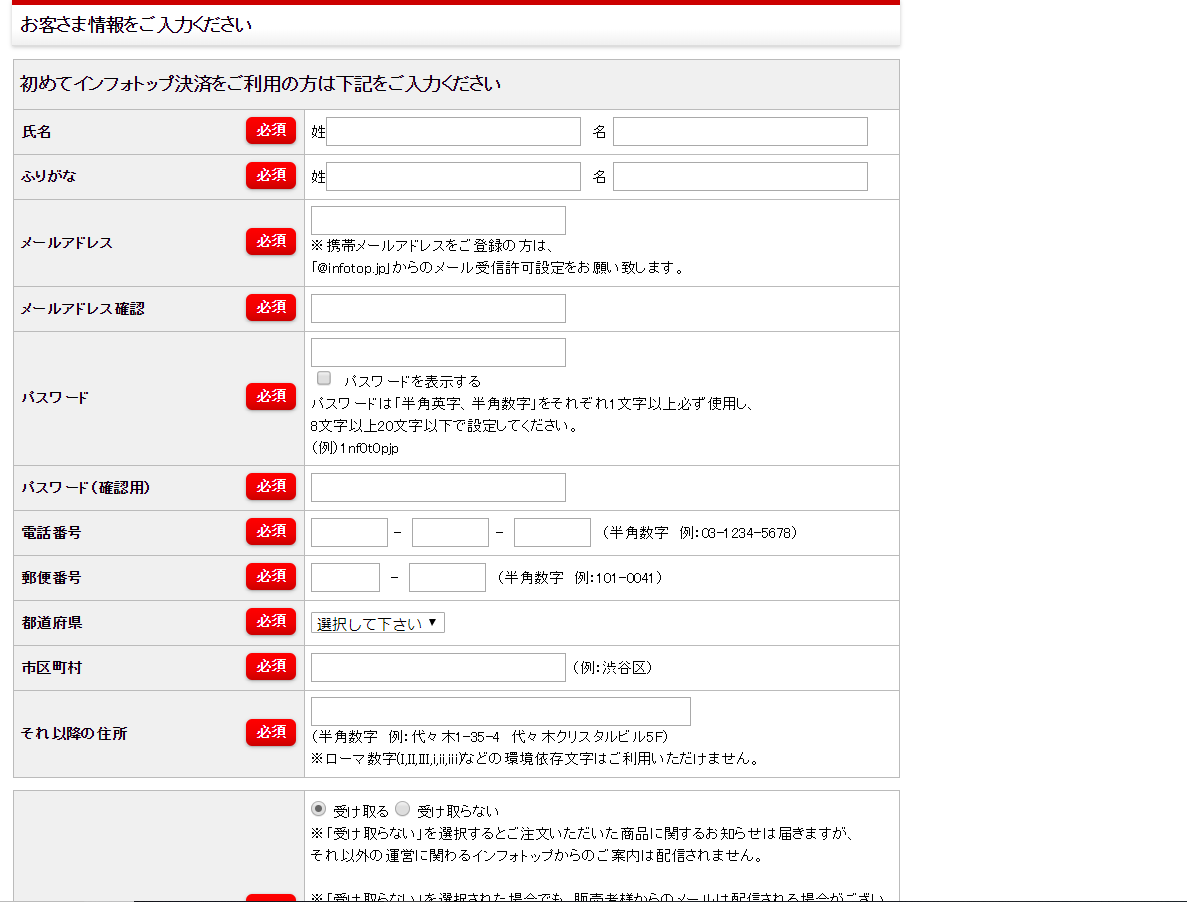Click the 必須 badge in the それ以降の住所 row

(271, 732)
